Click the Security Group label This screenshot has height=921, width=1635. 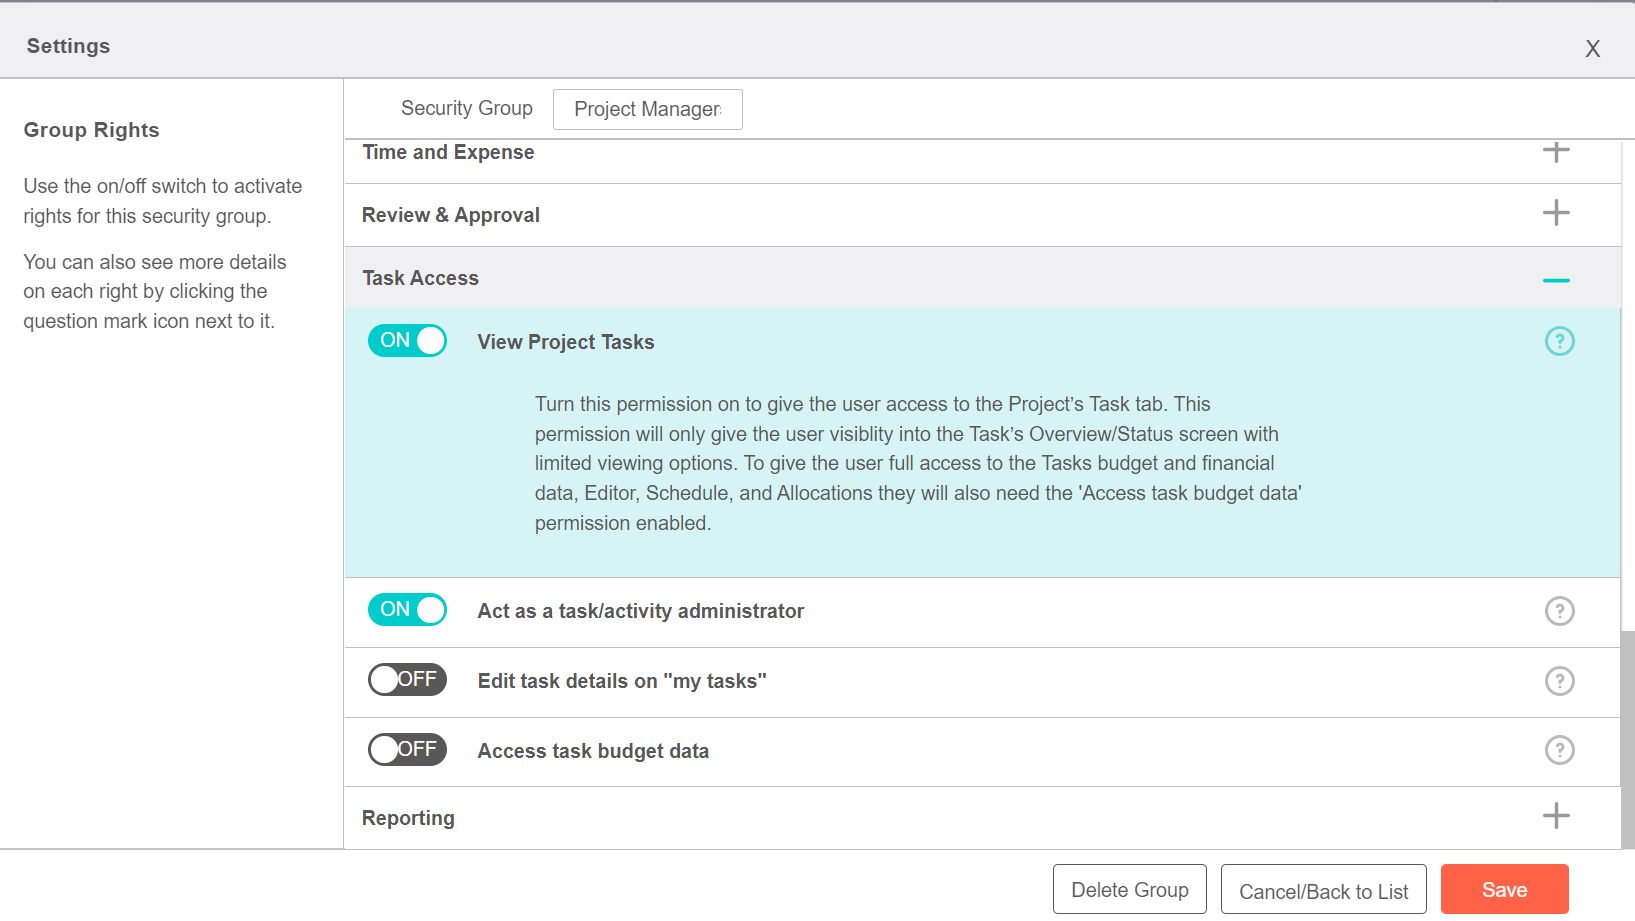click(467, 108)
